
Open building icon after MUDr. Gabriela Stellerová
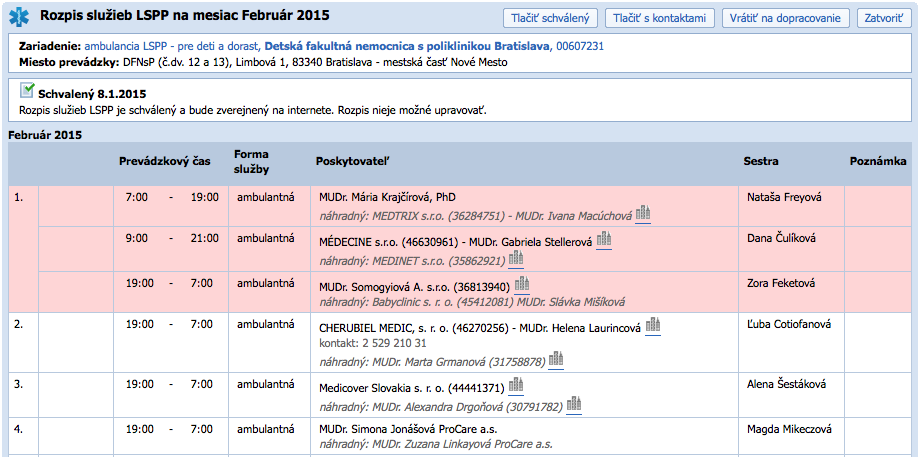[x=604, y=240]
